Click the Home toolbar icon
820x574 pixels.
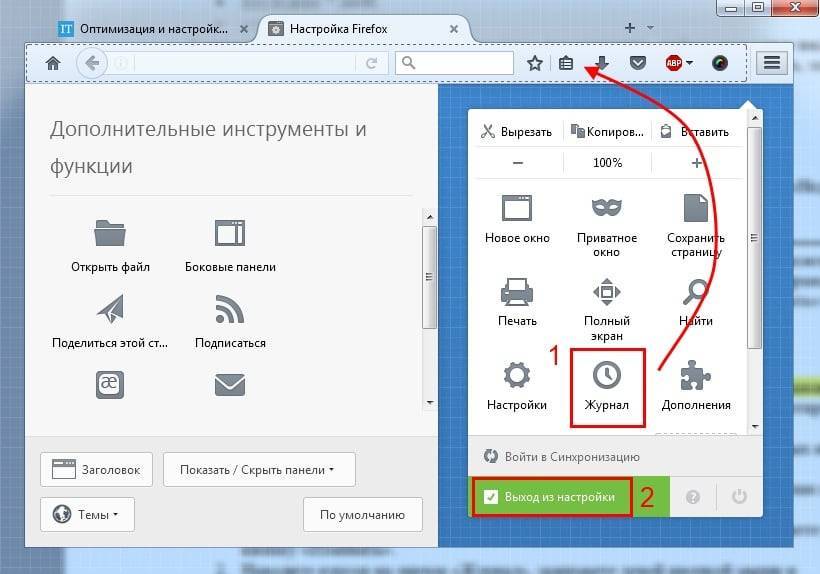coord(53,63)
